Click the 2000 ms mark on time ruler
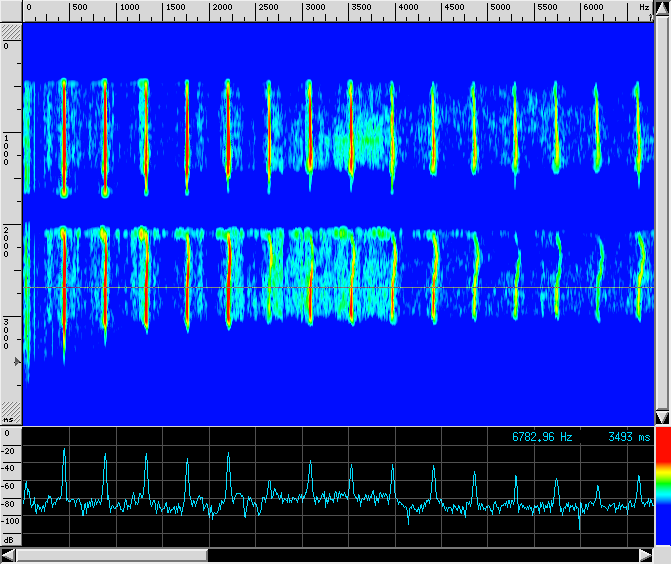 click(x=6, y=242)
